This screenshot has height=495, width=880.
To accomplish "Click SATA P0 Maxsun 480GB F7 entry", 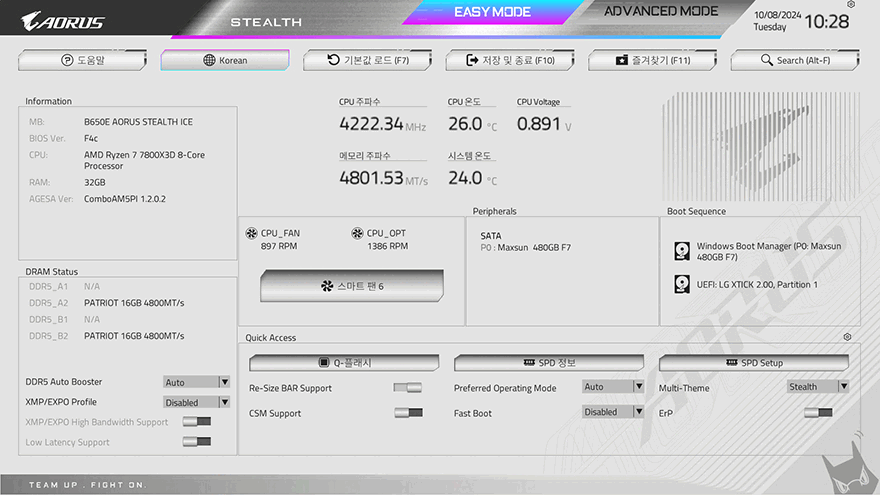I will [x=525, y=247].
